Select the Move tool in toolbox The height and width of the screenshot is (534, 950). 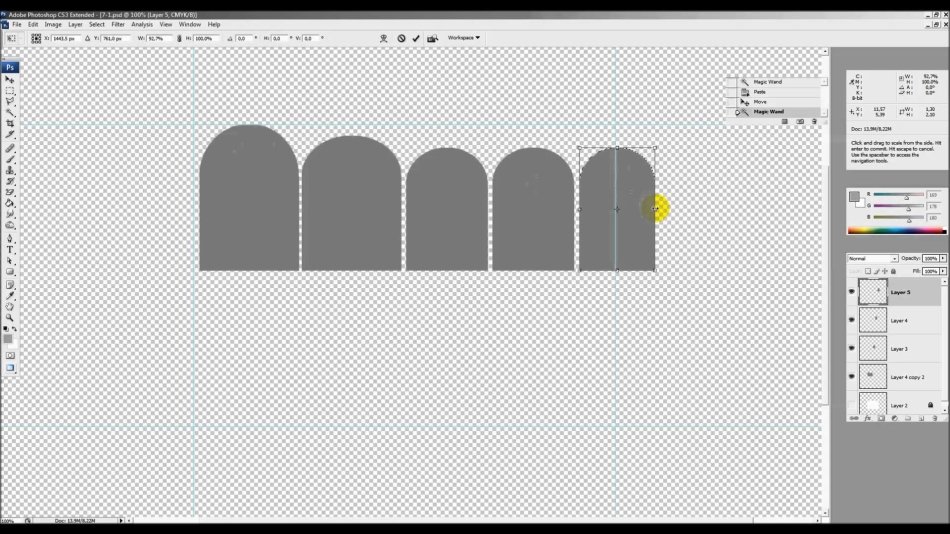pos(10,80)
